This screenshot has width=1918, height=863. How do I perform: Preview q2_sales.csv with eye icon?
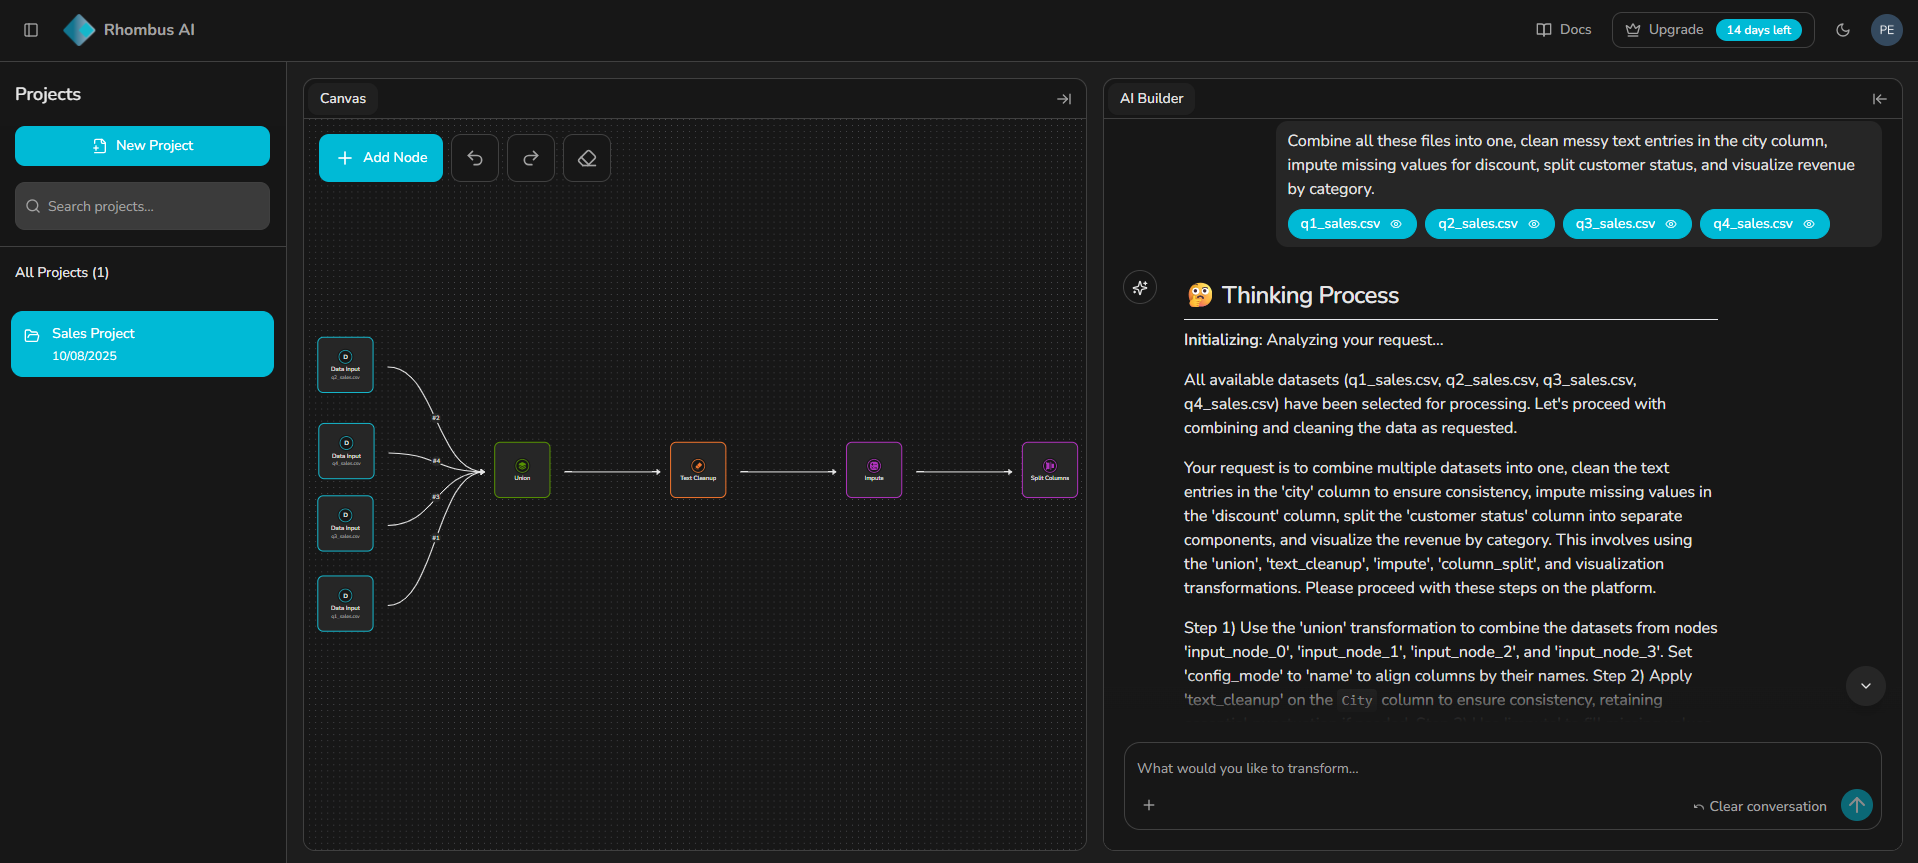(1534, 224)
